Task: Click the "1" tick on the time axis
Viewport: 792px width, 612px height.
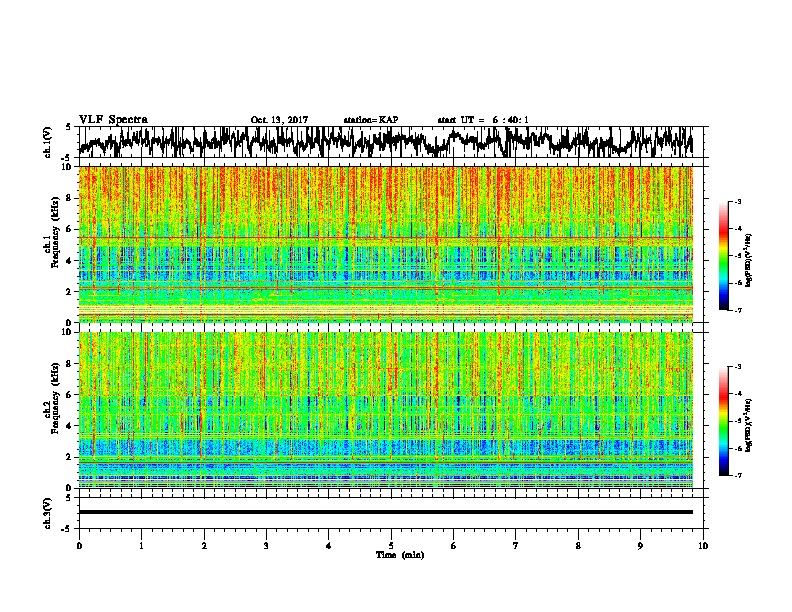Action: click(x=142, y=546)
